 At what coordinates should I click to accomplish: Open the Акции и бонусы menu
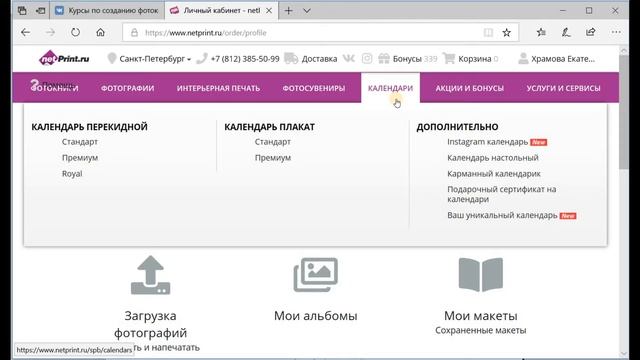click(469, 88)
